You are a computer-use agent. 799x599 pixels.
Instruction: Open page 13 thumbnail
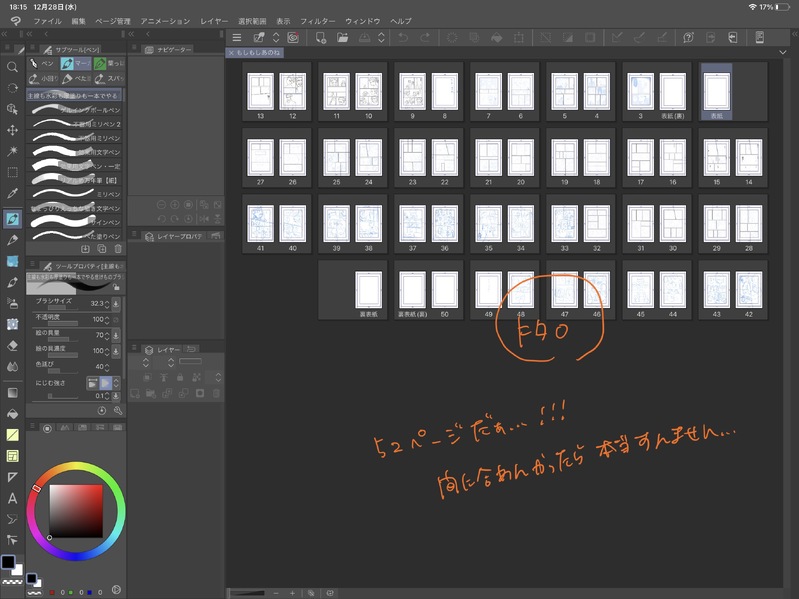[x=260, y=92]
